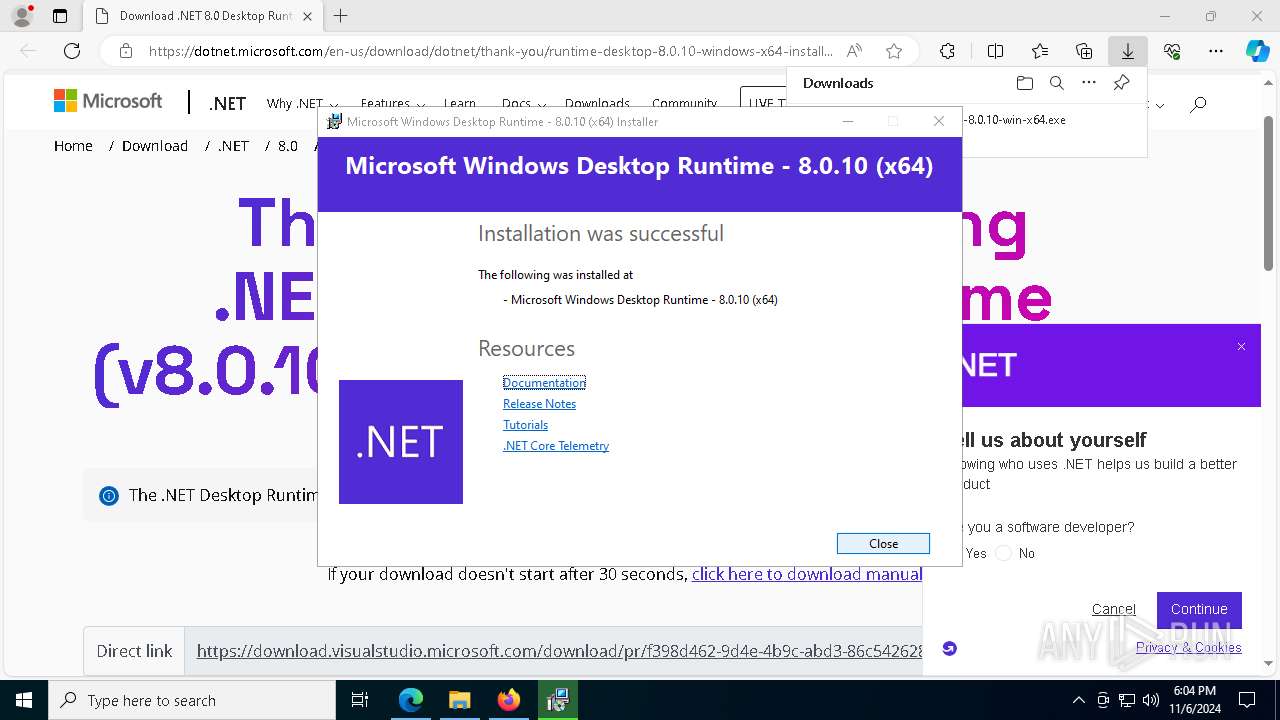
Task: Open the Community nav item
Action: click(684, 103)
